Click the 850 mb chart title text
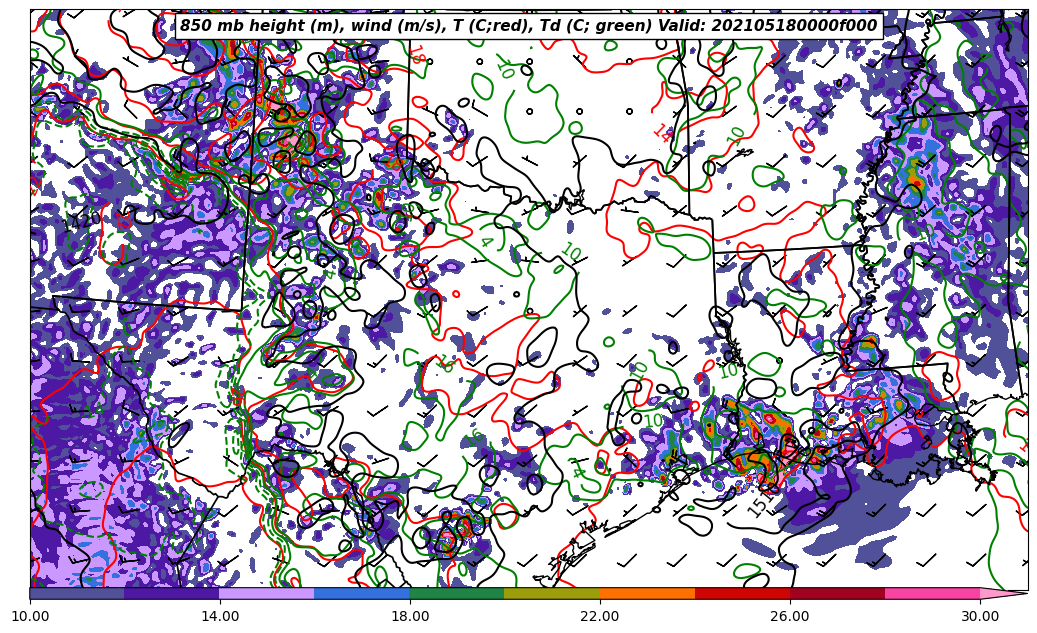Viewport: 1037px width, 633px height. [528, 25]
